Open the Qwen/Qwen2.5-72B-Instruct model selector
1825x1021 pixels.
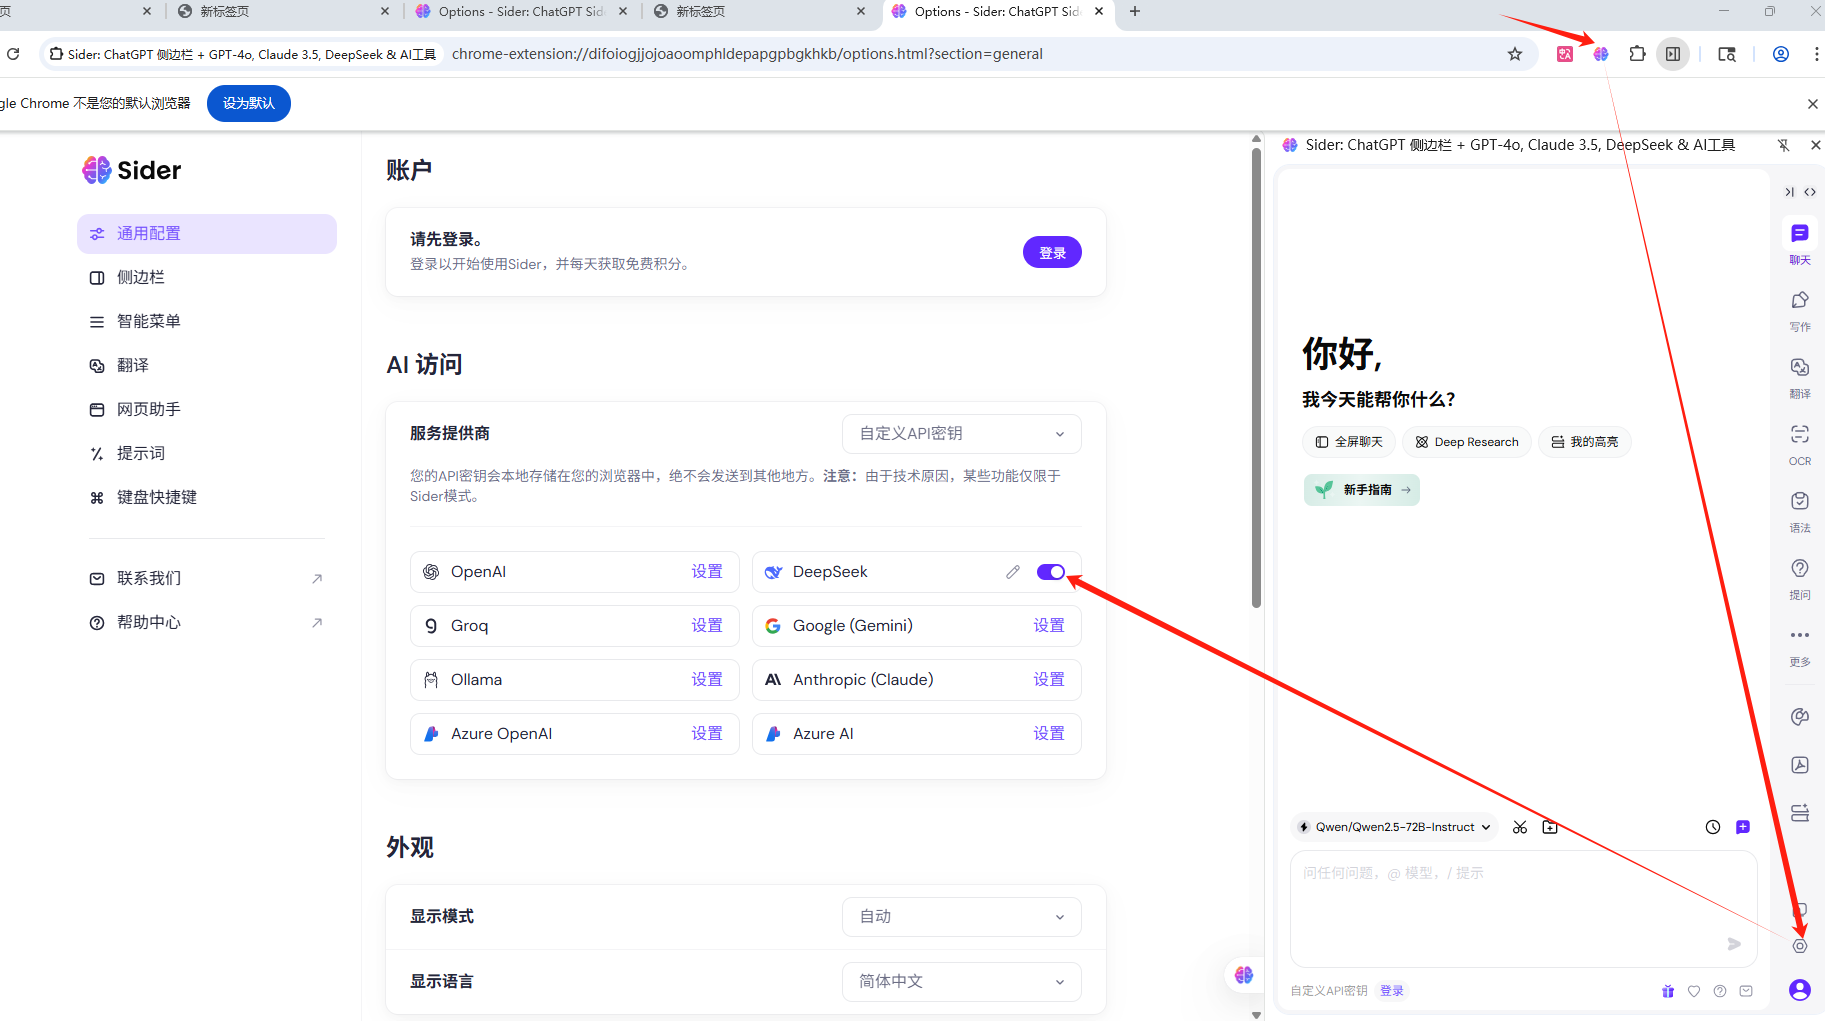[x=1394, y=827]
